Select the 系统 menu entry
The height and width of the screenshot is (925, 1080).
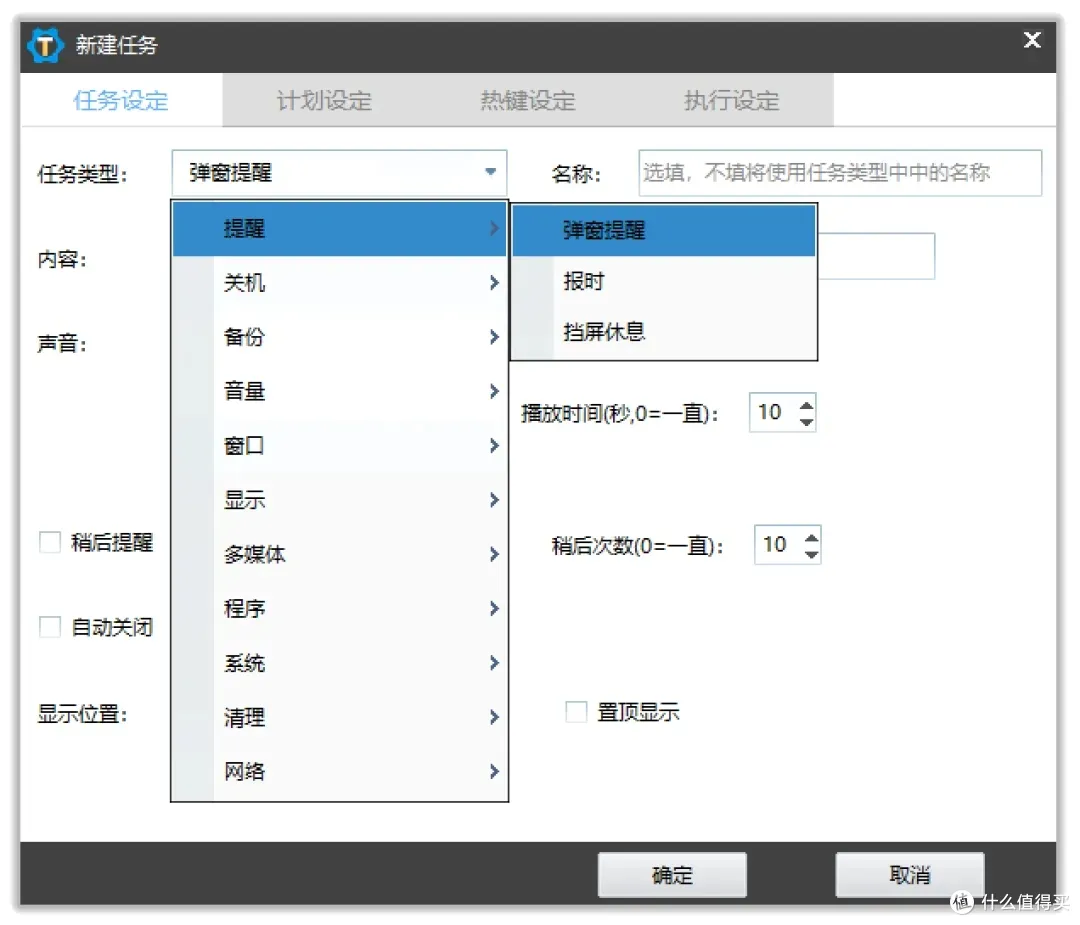245,662
